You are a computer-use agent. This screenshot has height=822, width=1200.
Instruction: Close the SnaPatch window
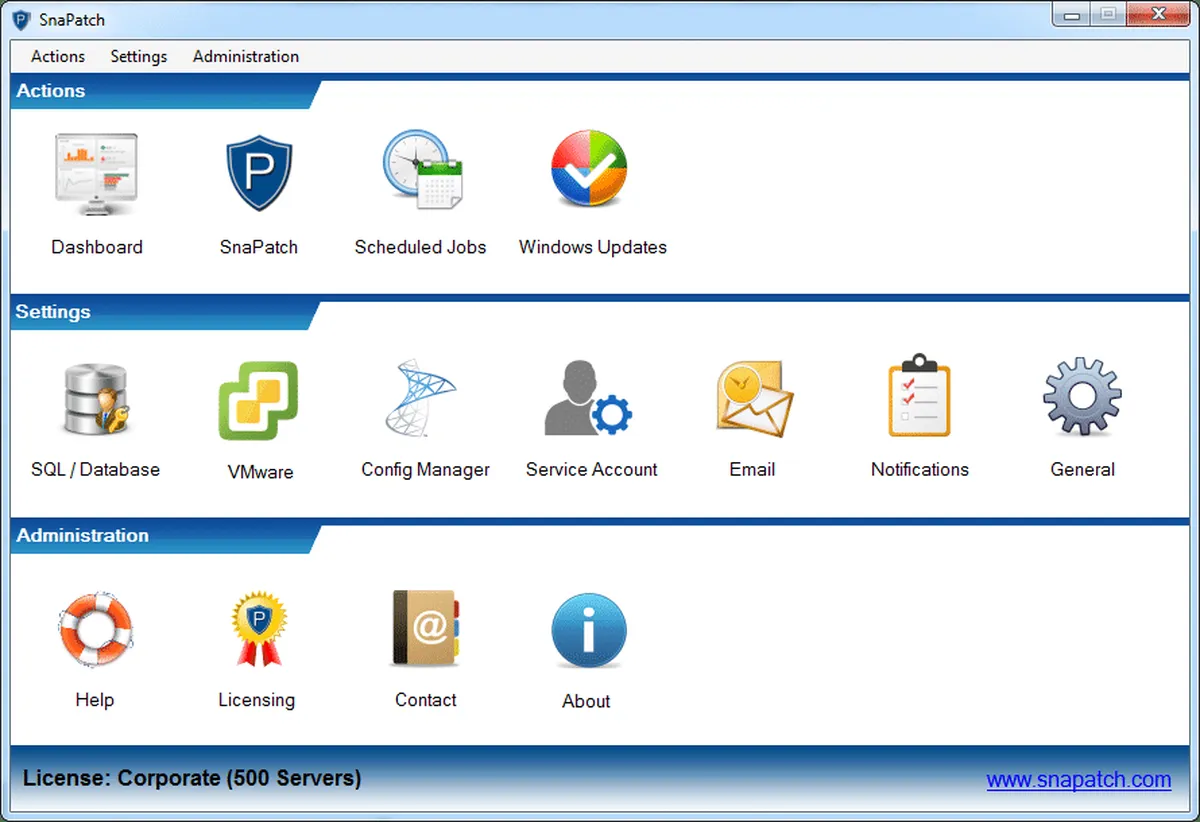(x=1156, y=14)
